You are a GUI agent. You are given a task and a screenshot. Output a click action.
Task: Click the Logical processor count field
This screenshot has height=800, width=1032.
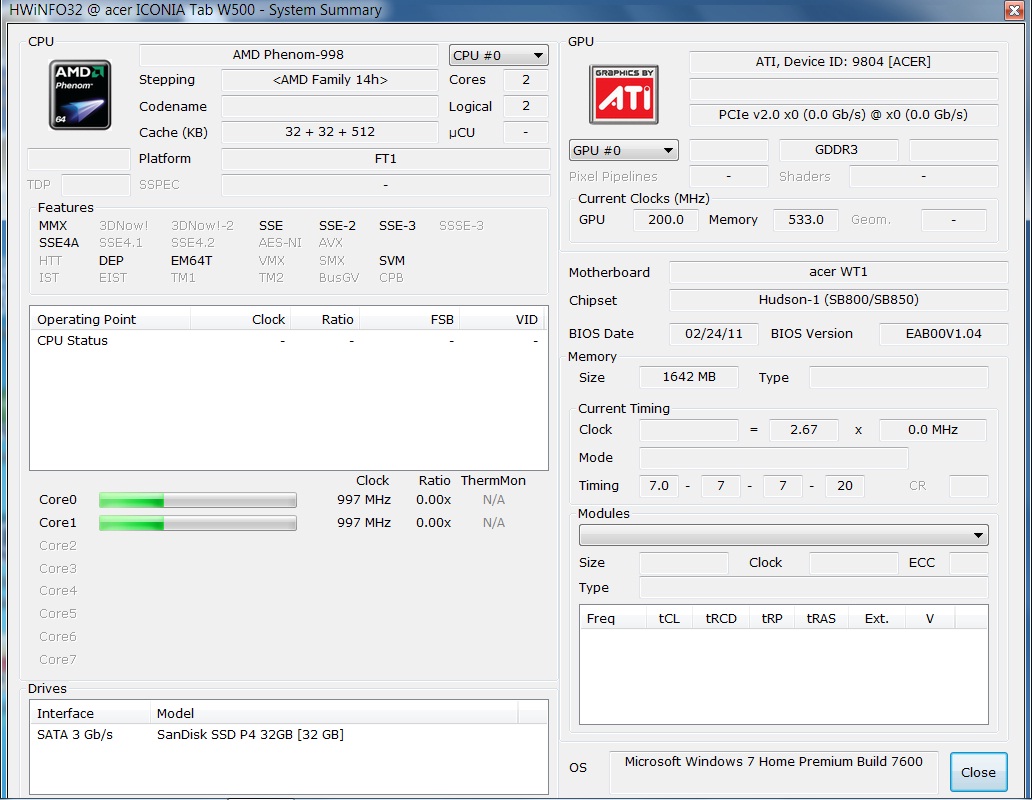[x=525, y=106]
